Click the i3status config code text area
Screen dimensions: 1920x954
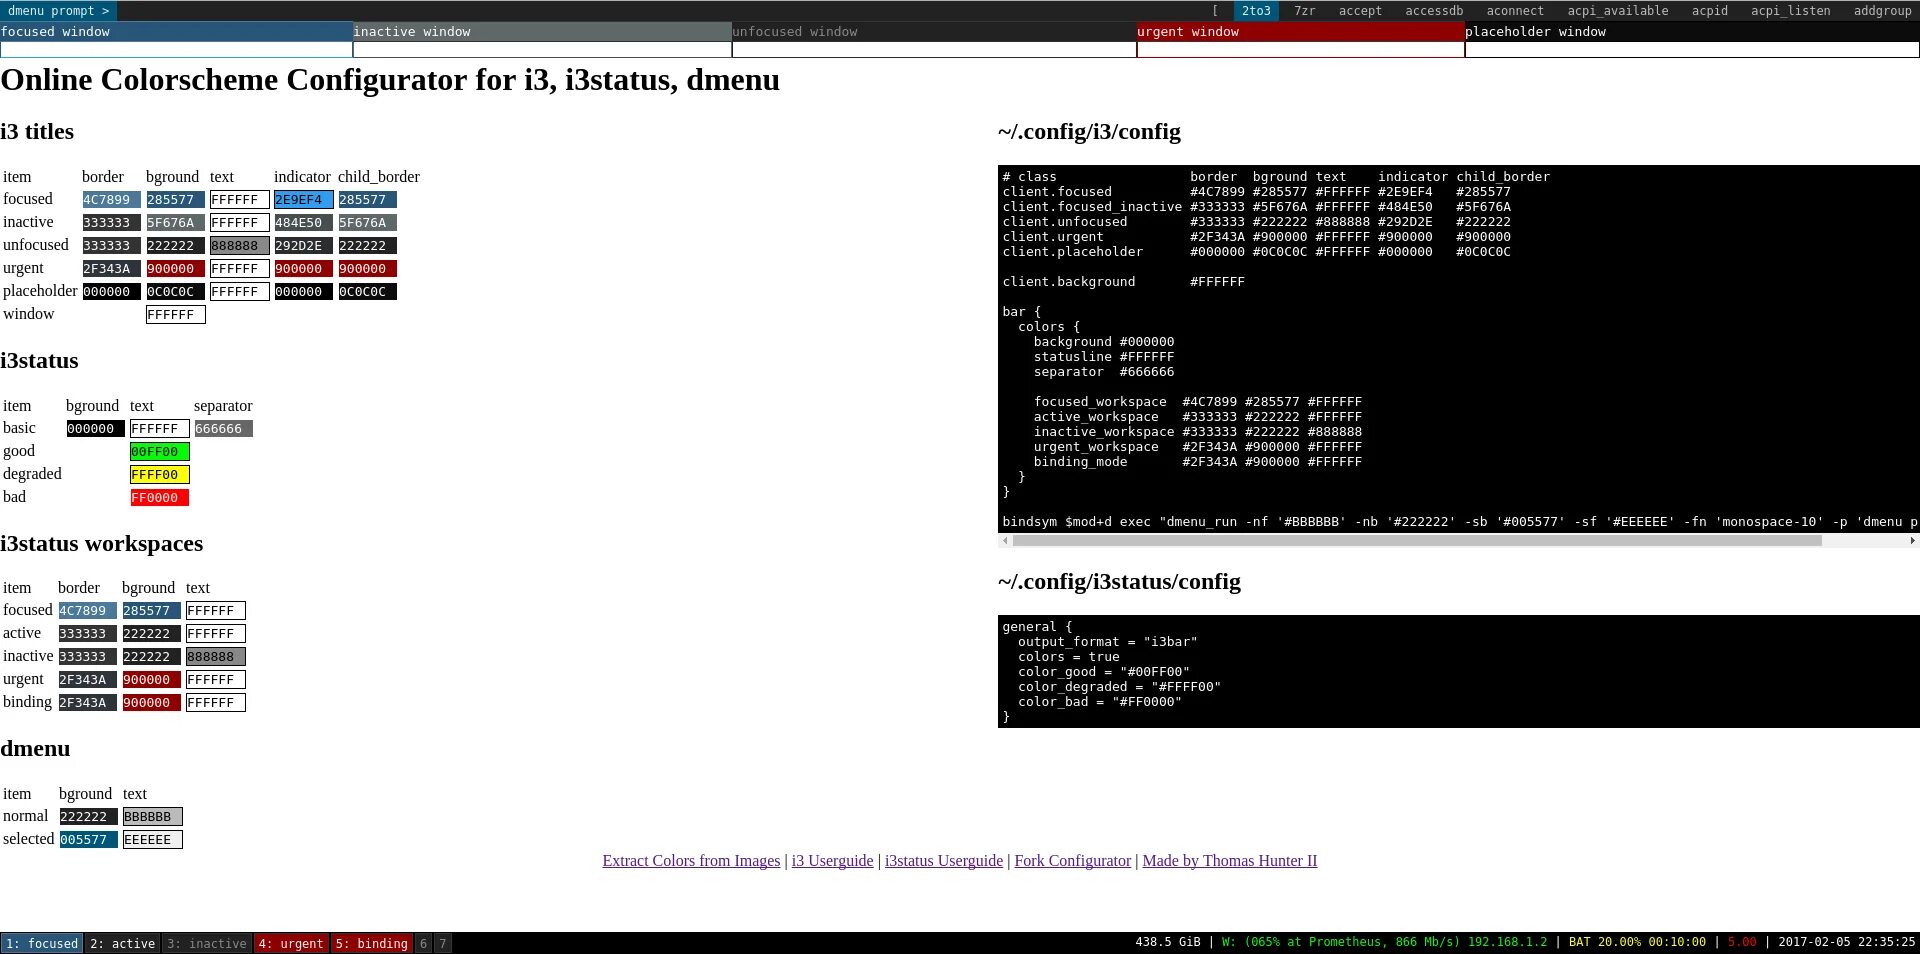pos(1459,671)
